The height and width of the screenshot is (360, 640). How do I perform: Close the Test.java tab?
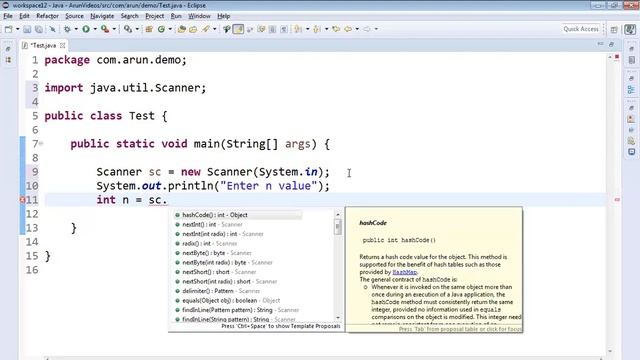(62, 45)
